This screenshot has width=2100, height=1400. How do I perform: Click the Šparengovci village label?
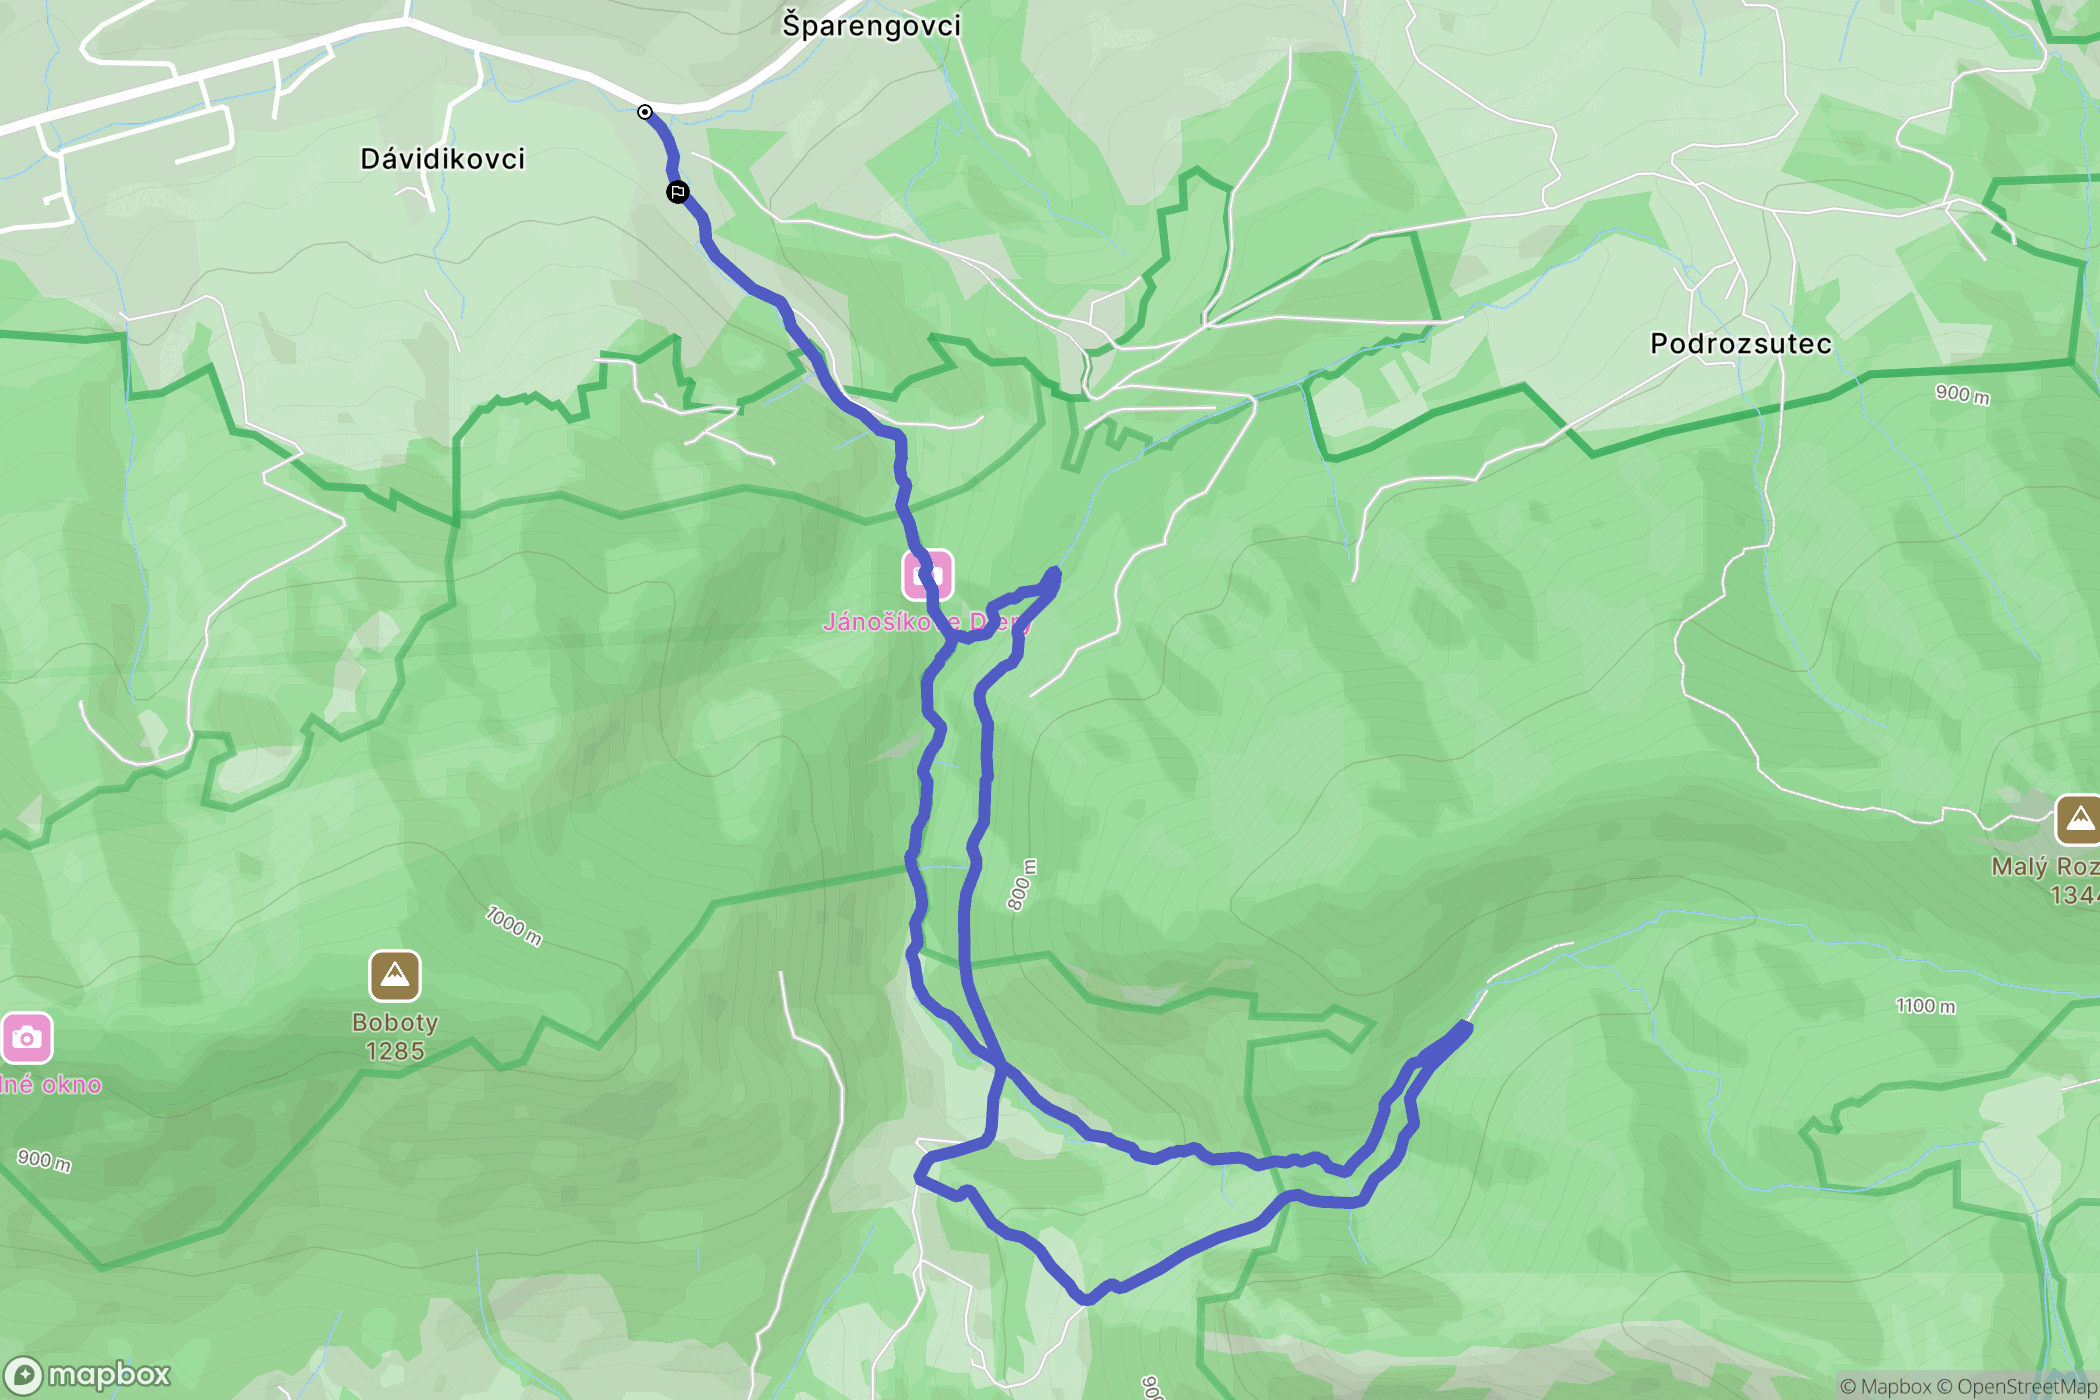pos(872,25)
